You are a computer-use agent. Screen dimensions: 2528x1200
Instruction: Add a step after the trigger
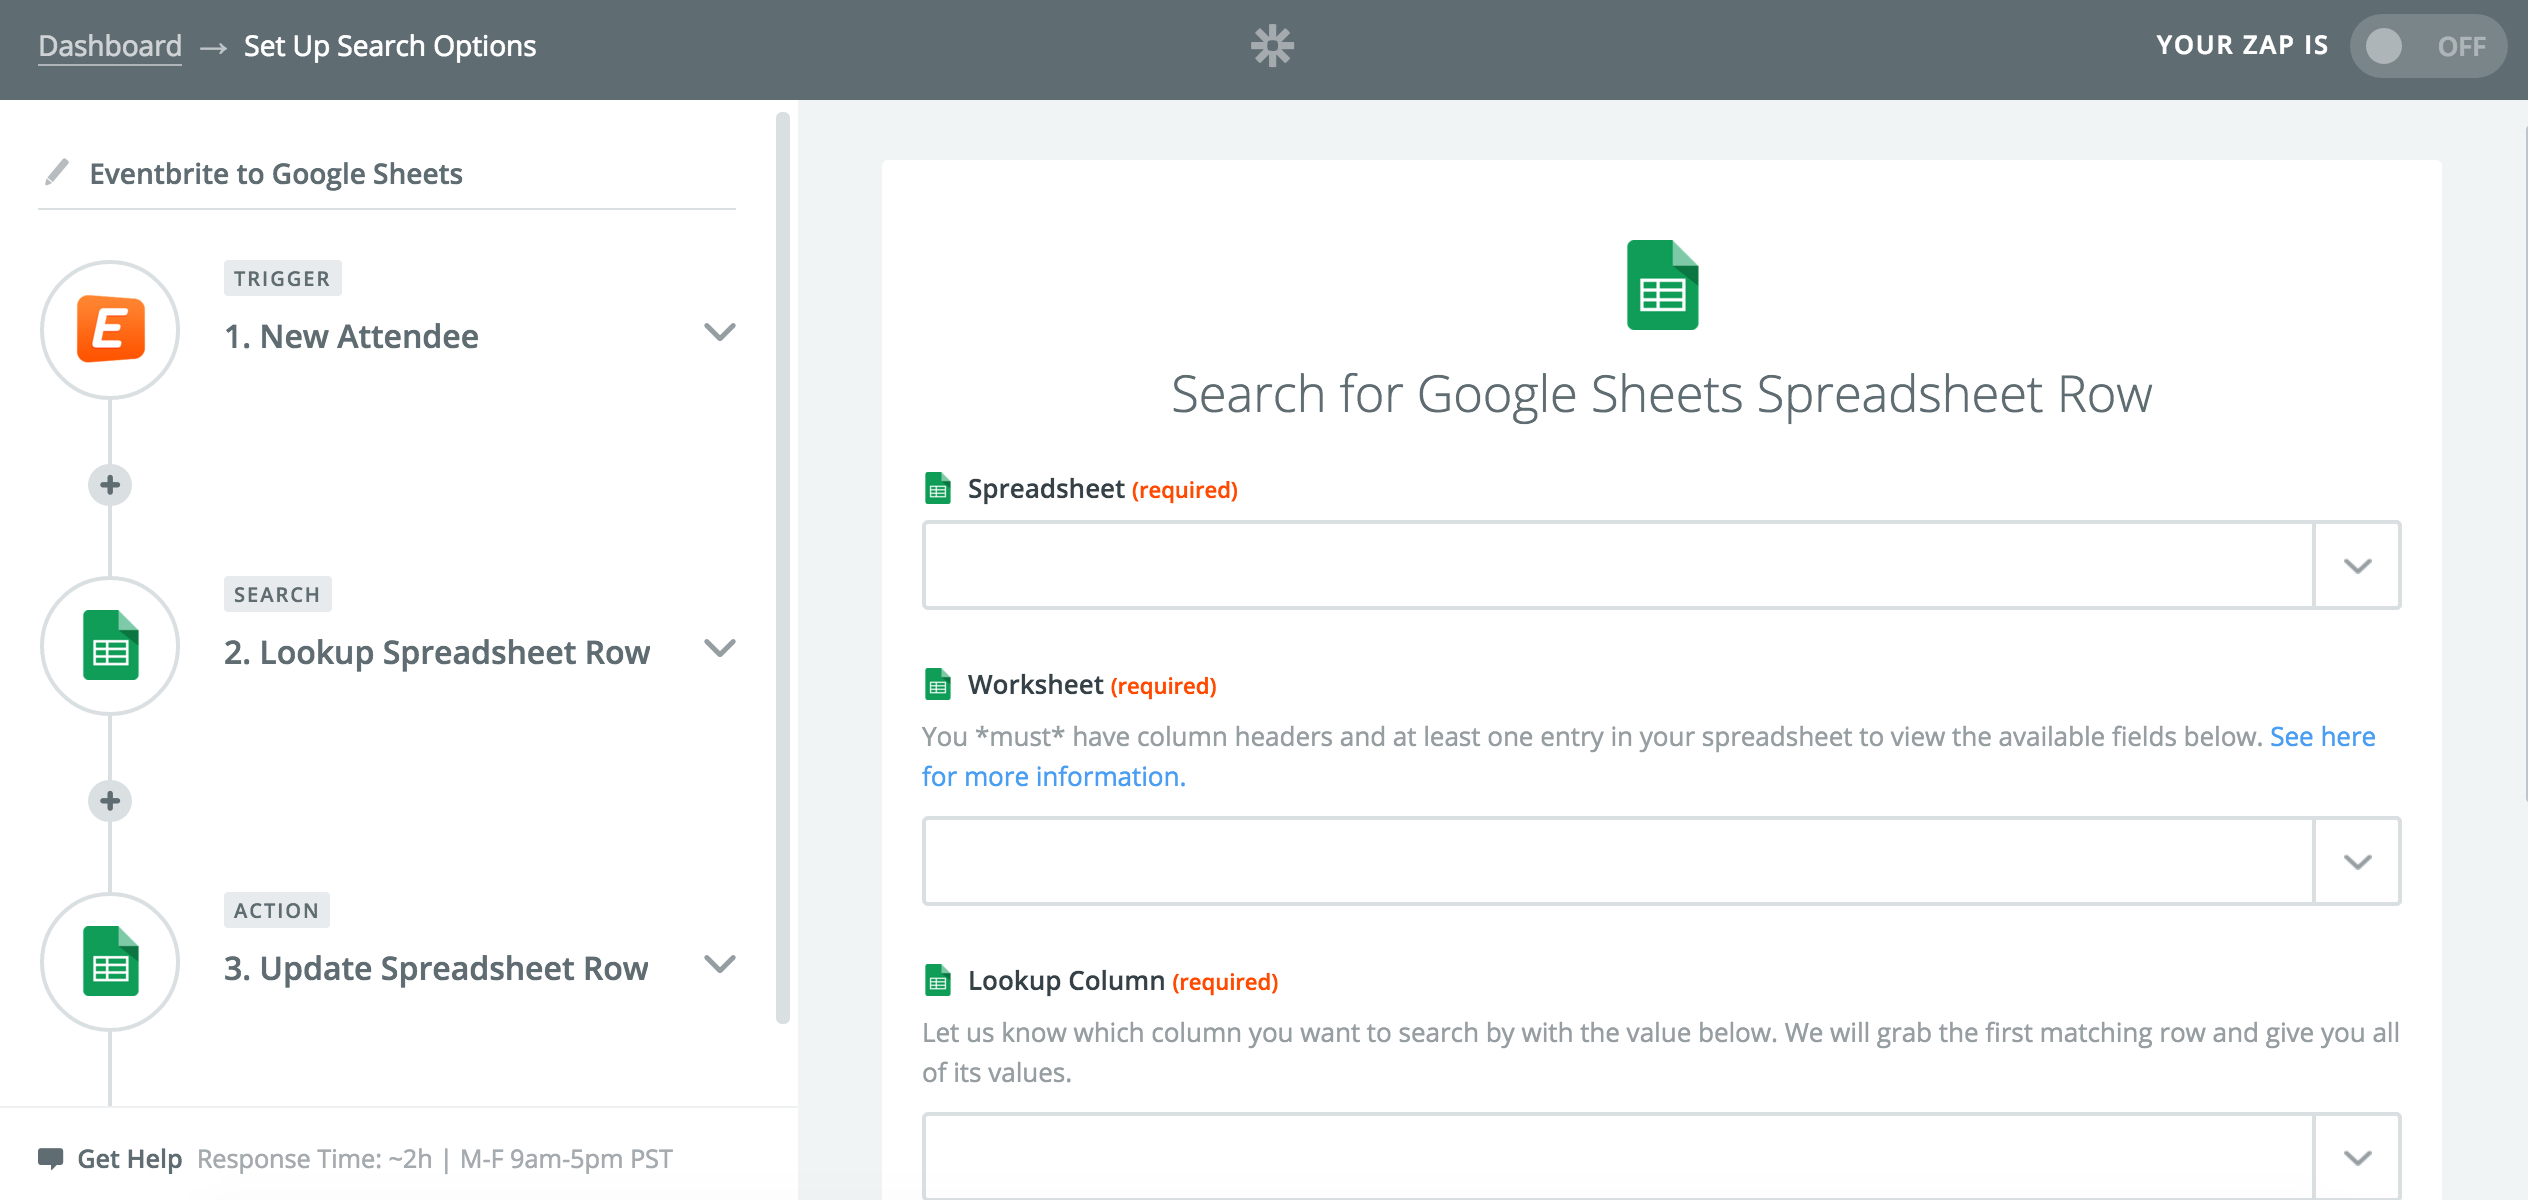[110, 485]
